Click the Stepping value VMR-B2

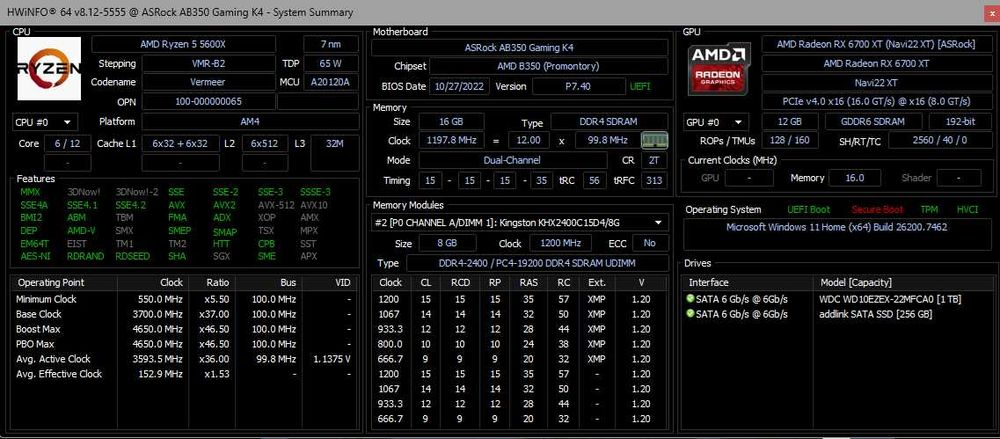click(x=208, y=64)
